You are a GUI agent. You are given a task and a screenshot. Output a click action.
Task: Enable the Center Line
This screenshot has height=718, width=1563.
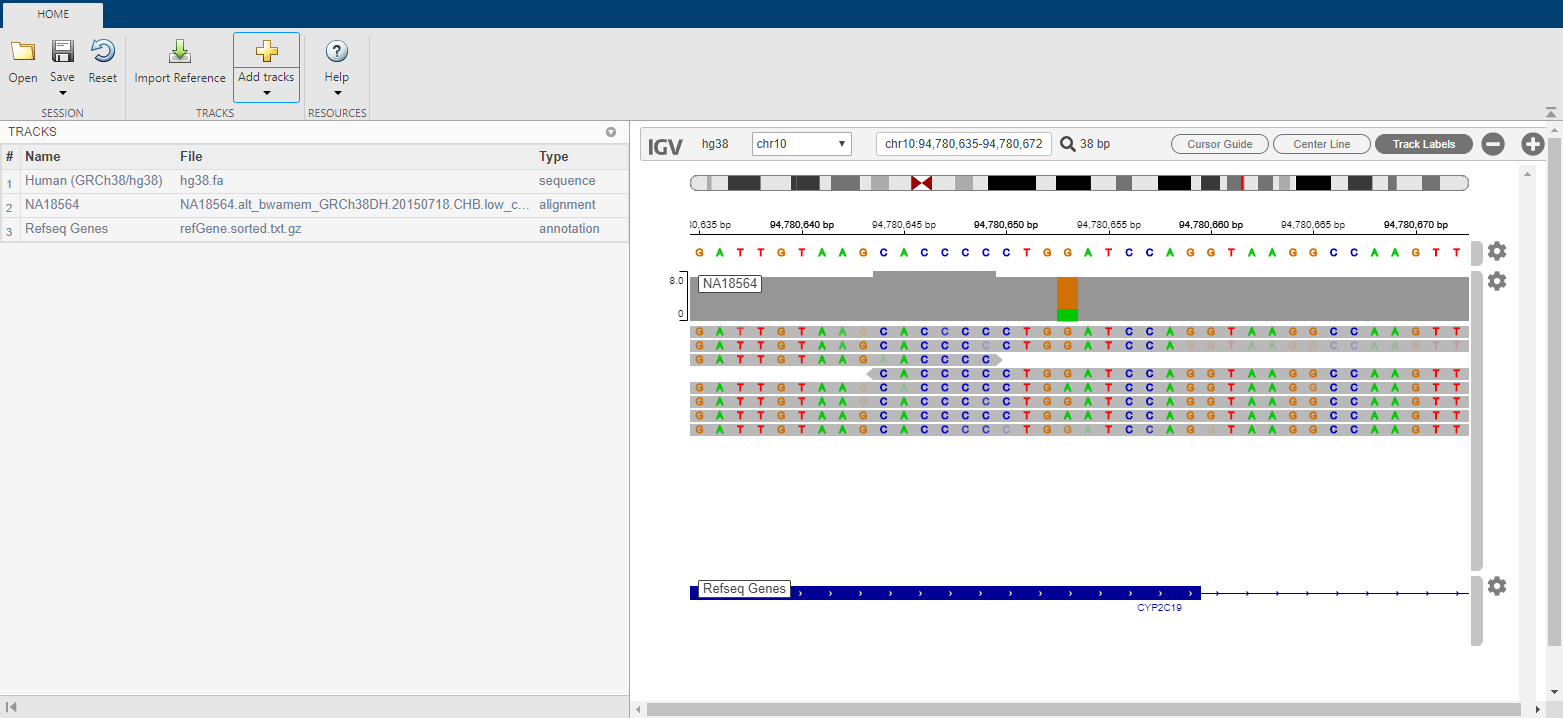pyautogui.click(x=1321, y=143)
